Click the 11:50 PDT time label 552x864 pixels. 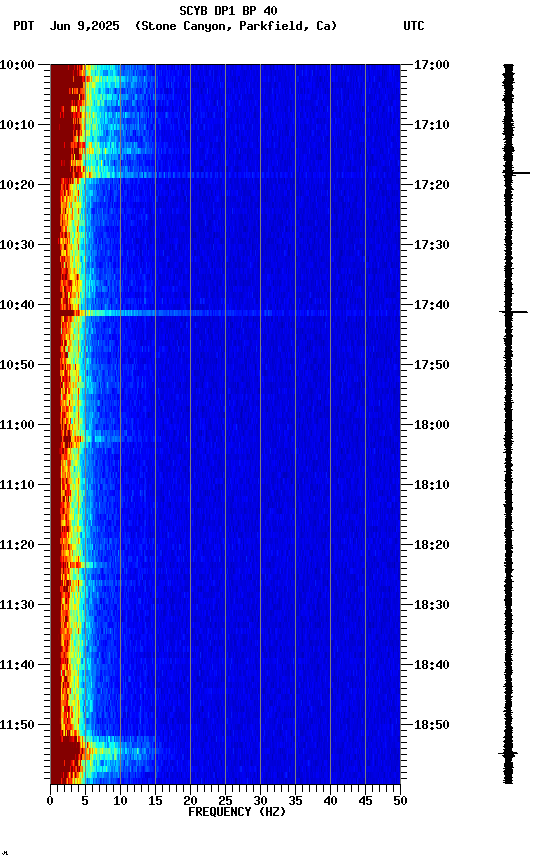(17, 725)
